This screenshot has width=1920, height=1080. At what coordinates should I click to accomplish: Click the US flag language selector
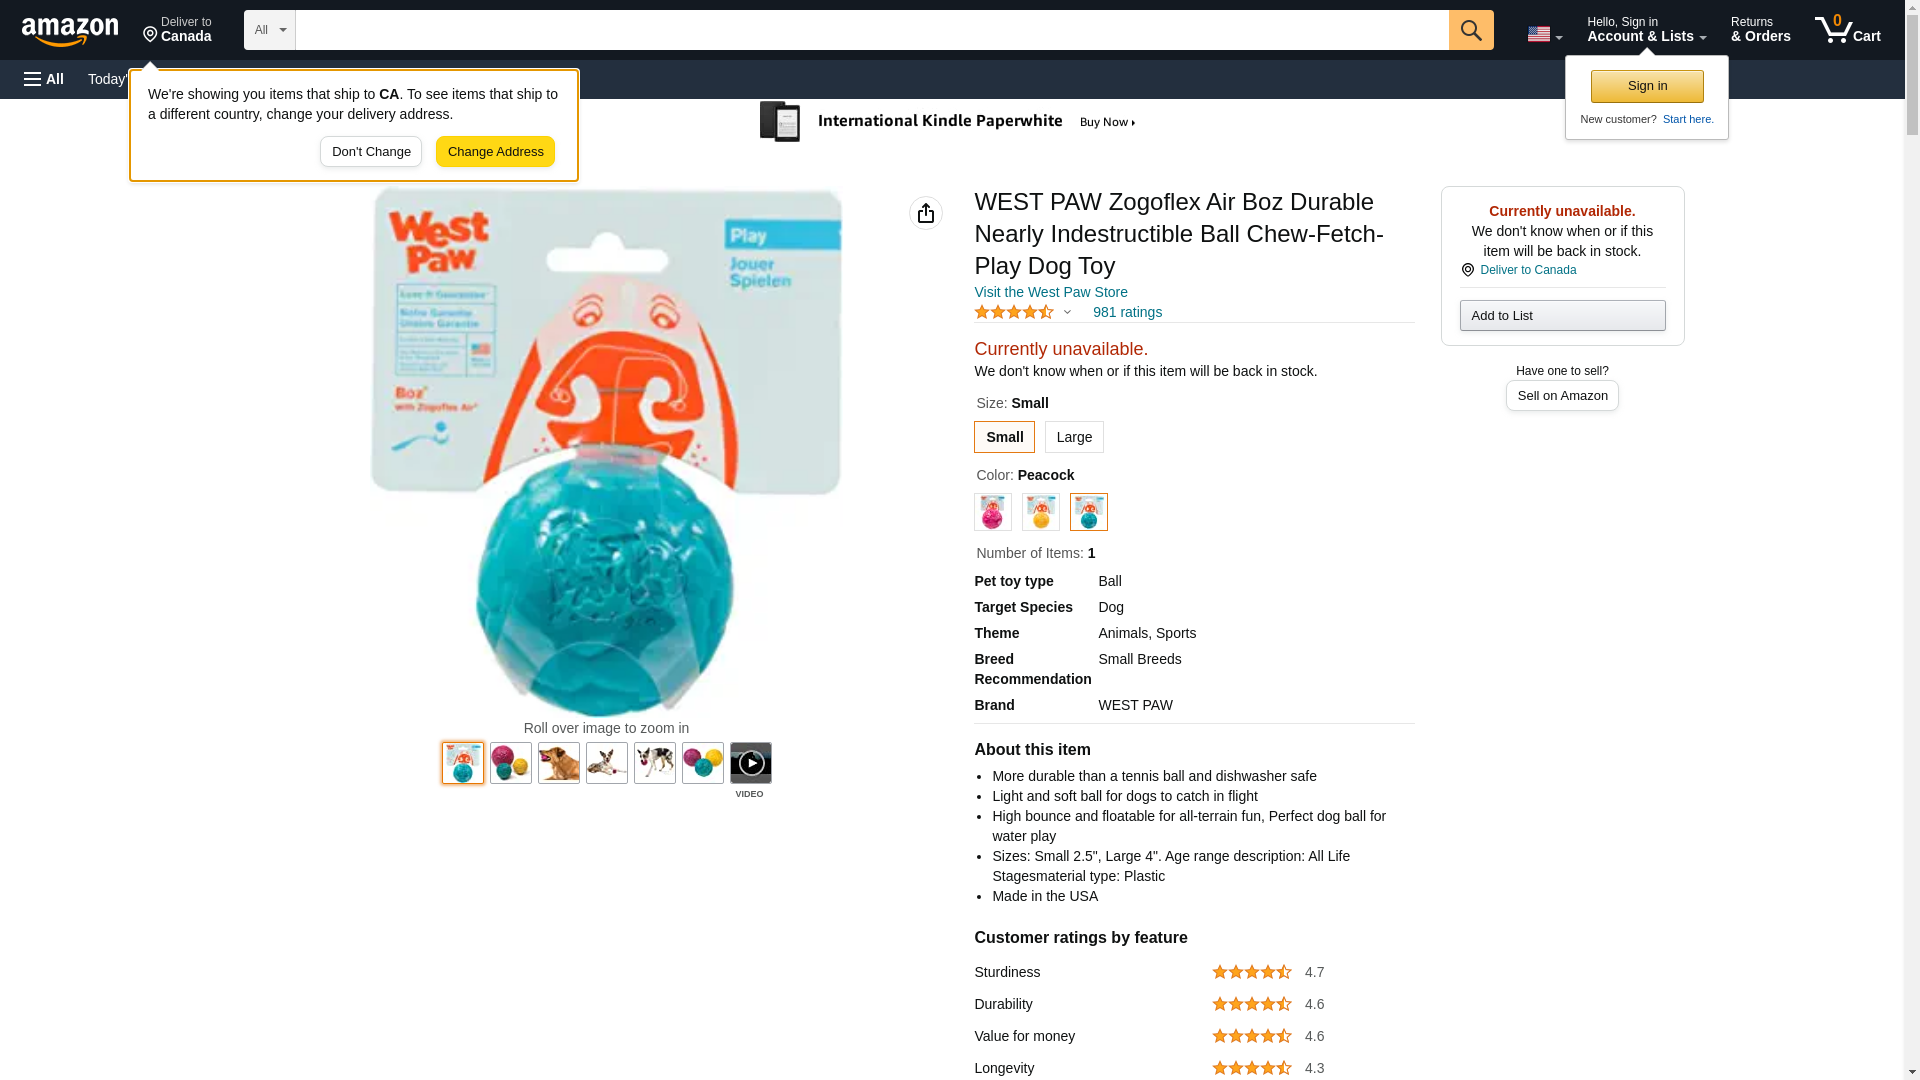pos(1544,34)
